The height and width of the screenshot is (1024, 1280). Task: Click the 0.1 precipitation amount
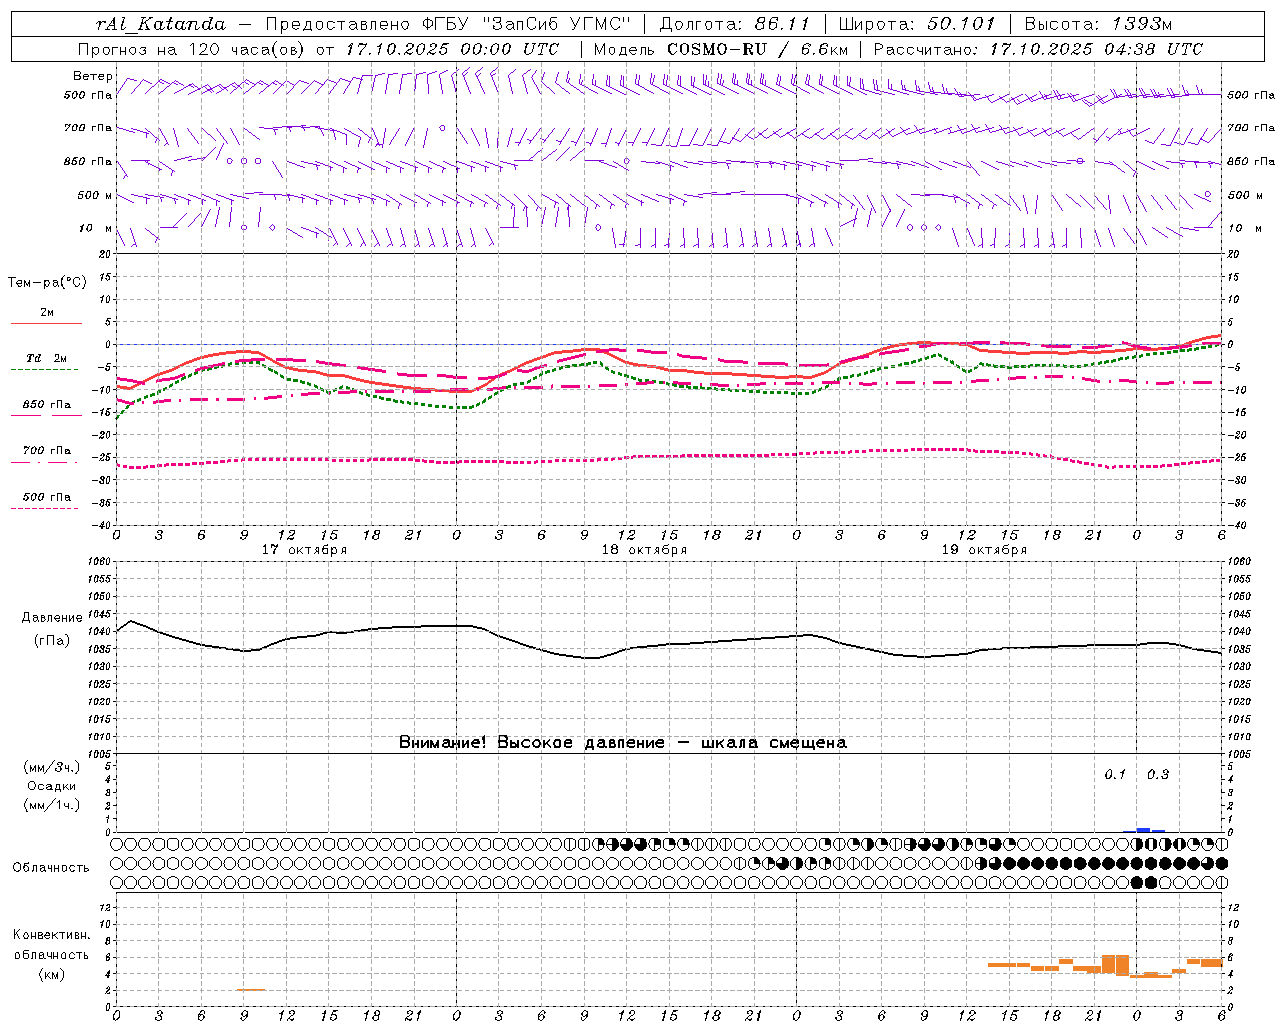1115,775
